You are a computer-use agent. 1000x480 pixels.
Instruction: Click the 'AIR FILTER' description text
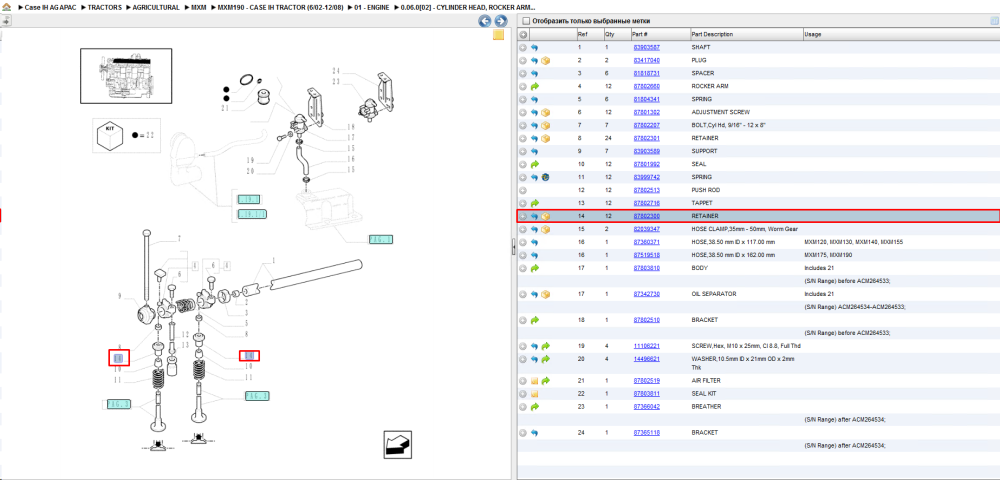tap(706, 381)
